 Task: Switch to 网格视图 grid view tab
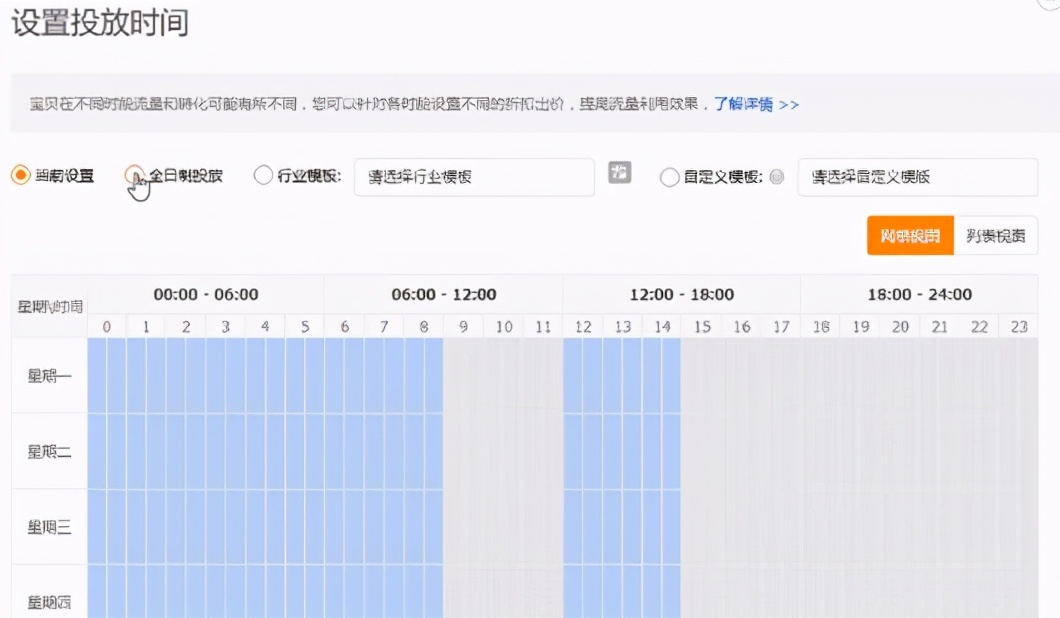pyautogui.click(x=910, y=236)
